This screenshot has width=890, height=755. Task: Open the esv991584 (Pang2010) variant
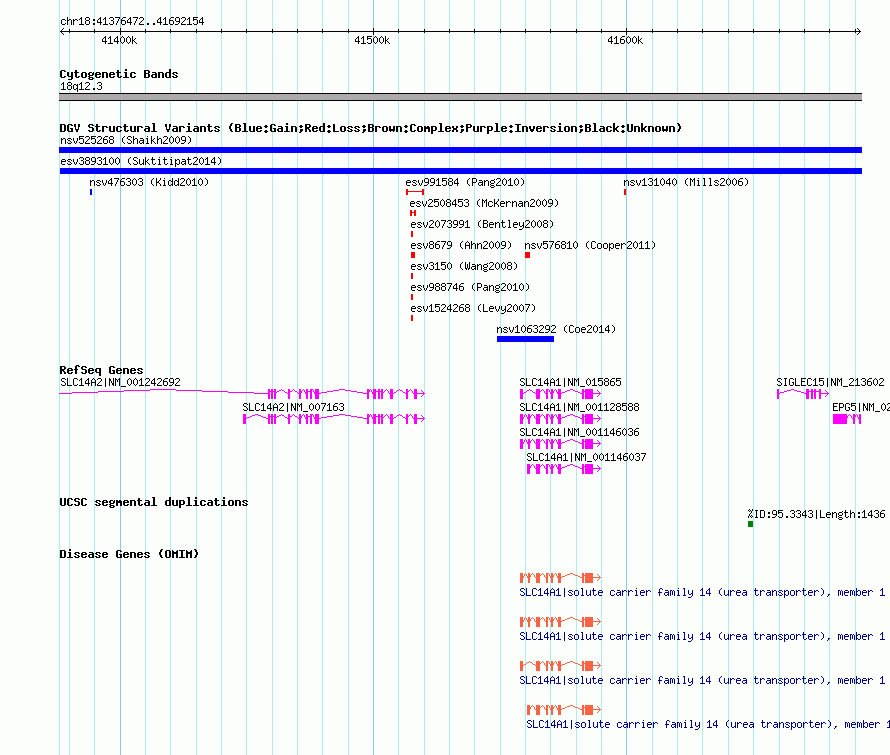click(x=465, y=182)
